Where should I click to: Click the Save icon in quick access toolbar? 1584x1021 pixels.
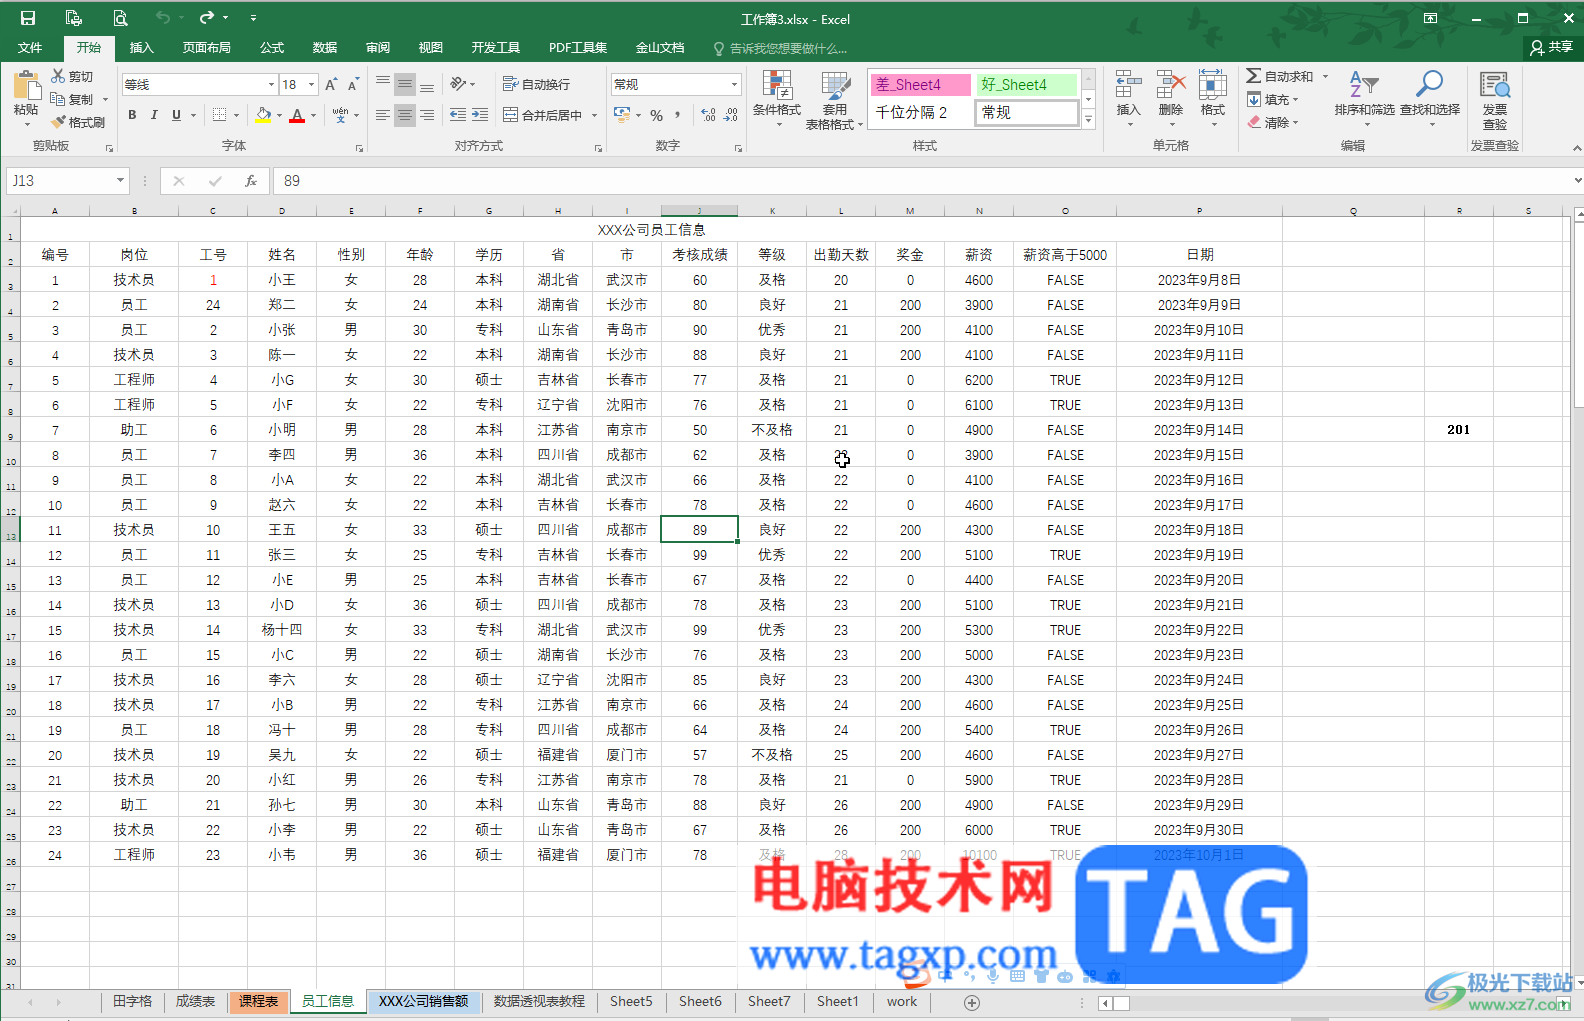28,18
